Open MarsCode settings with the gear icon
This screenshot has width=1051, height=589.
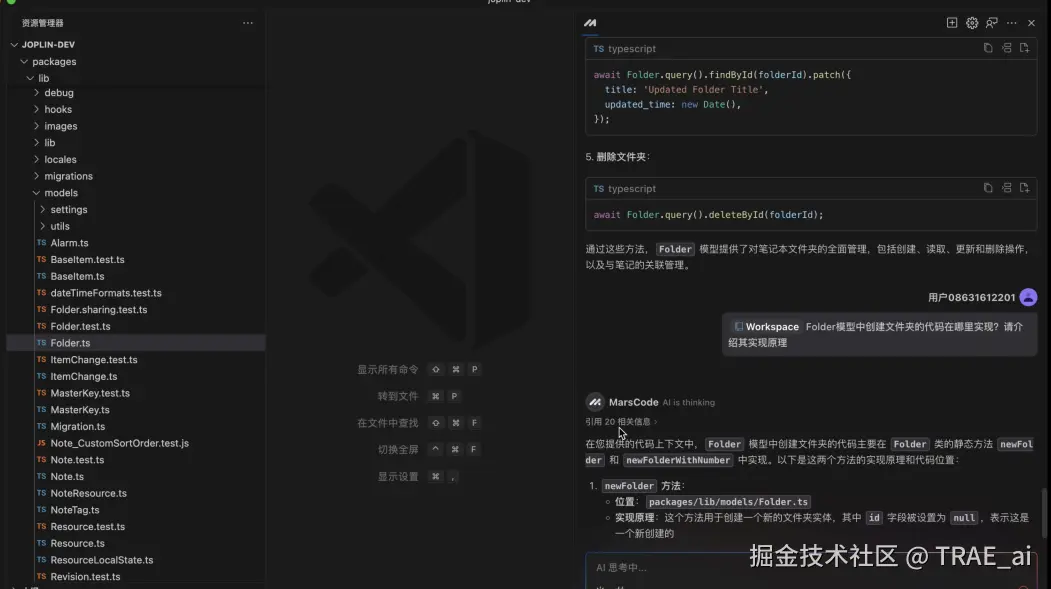click(x=971, y=22)
